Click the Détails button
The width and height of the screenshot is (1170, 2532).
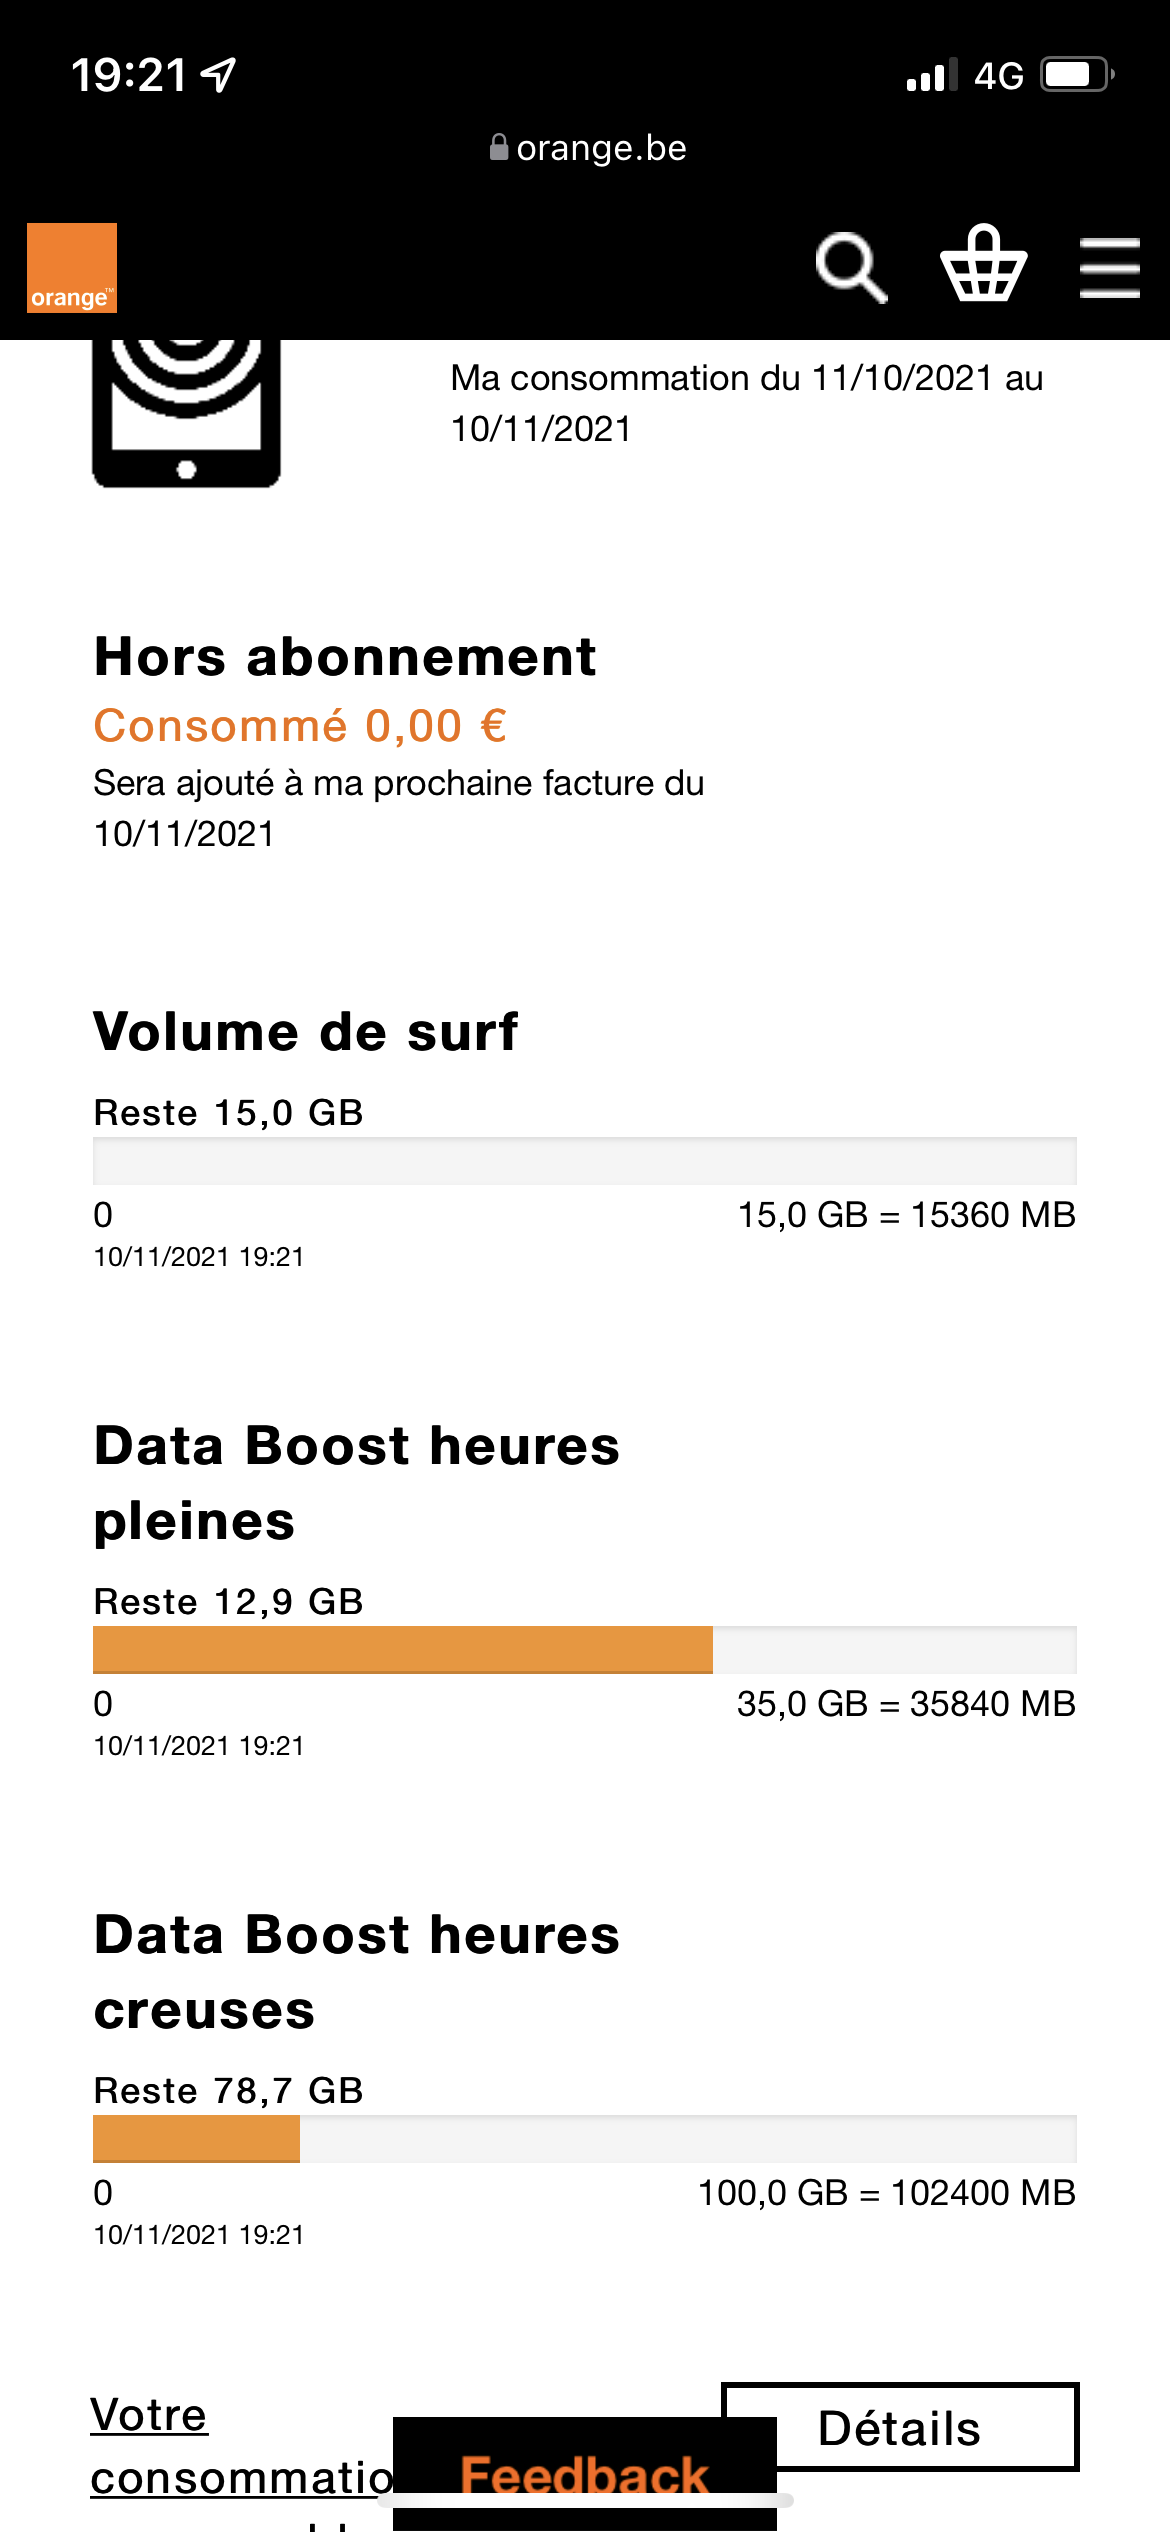899,2427
